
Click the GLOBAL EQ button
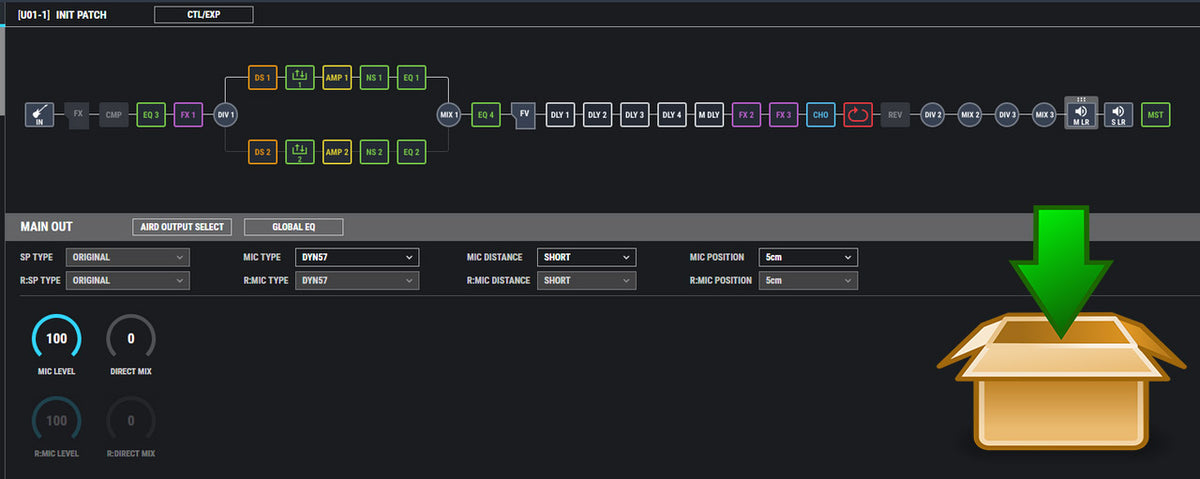point(294,227)
